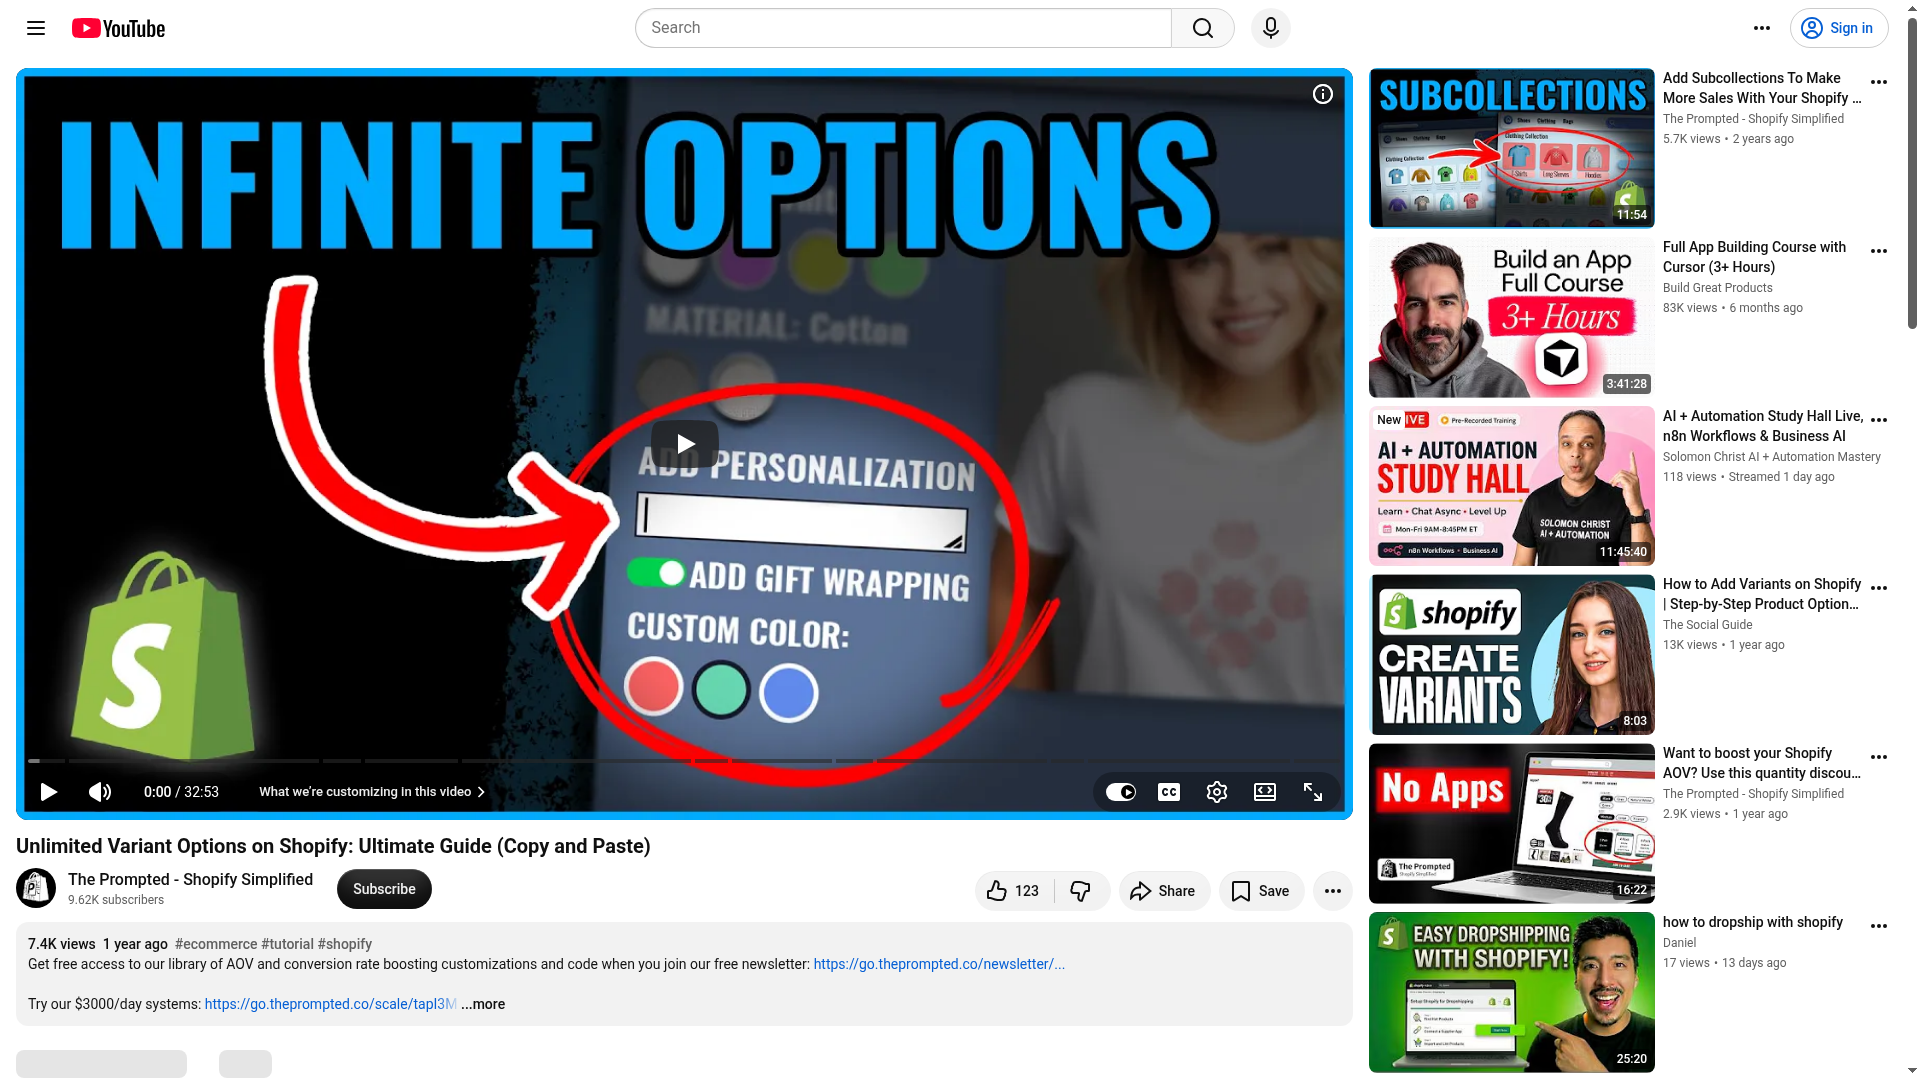Open The Prompted channel avatar
The height and width of the screenshot is (1080, 1920).
(36, 888)
